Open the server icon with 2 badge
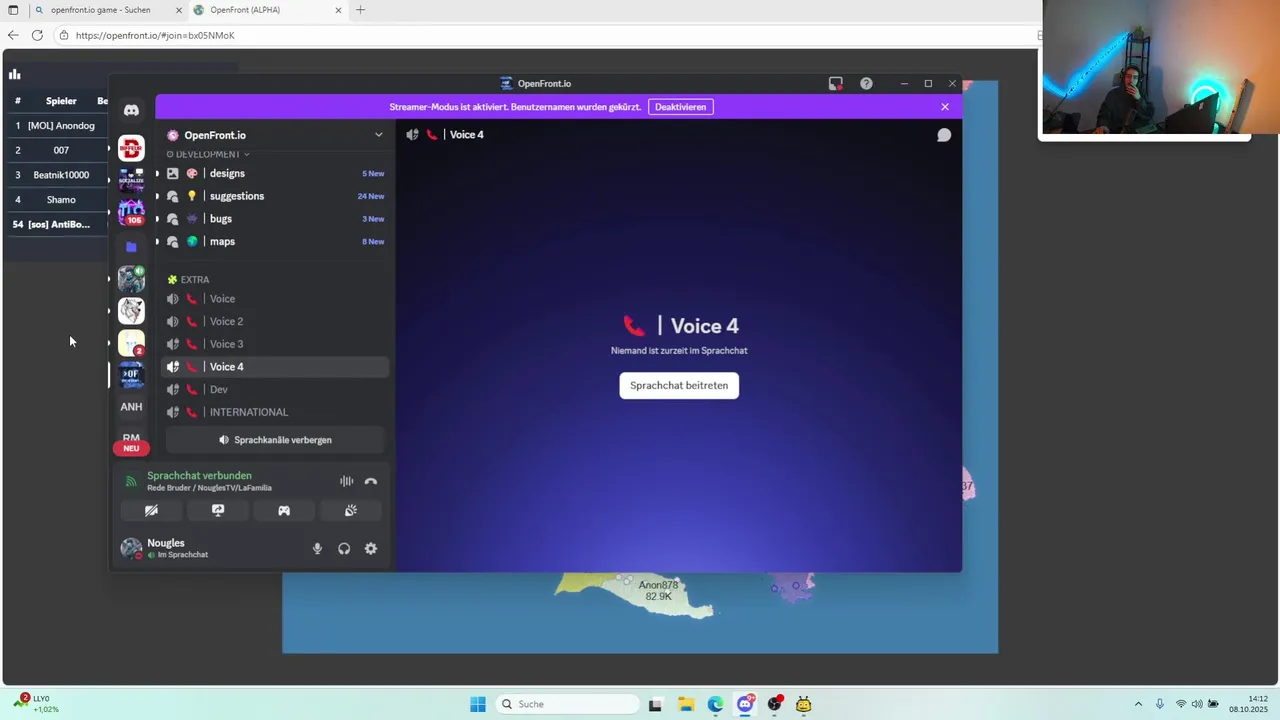Viewport: 1280px width, 720px height. 131,343
